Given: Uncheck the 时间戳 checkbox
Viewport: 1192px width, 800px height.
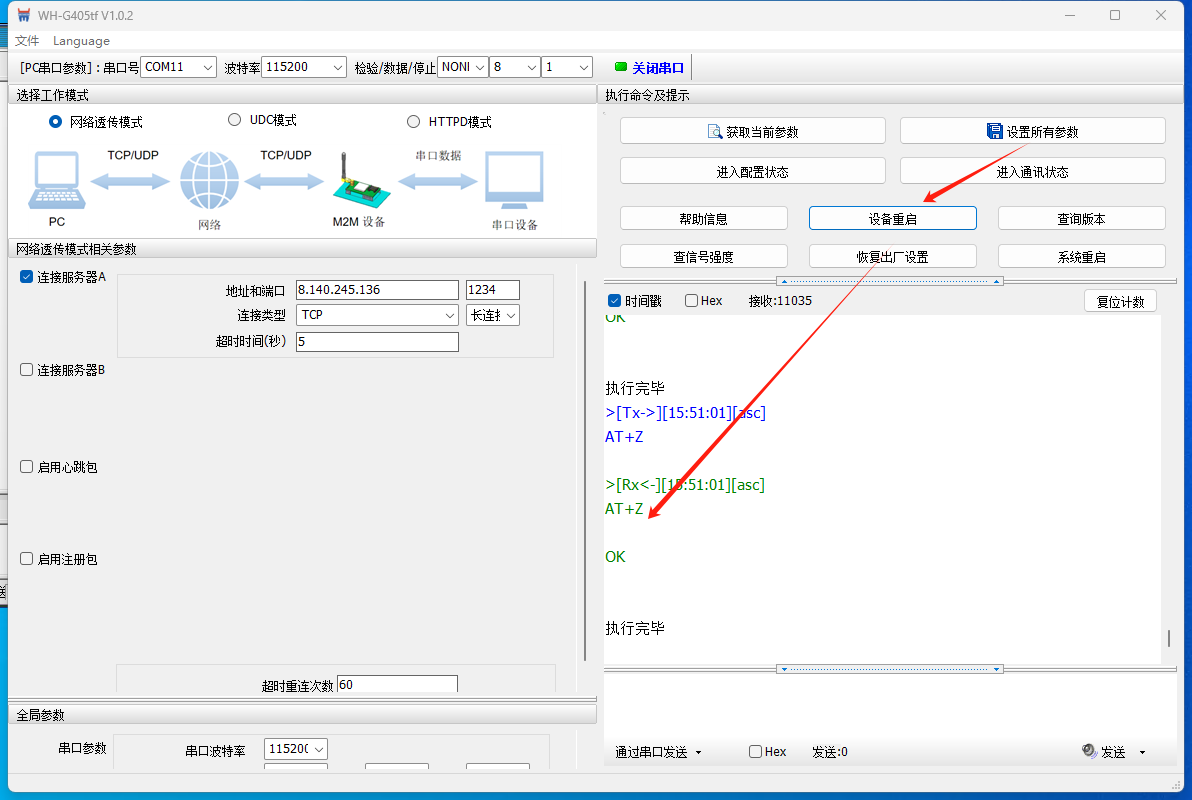Looking at the screenshot, I should (615, 301).
